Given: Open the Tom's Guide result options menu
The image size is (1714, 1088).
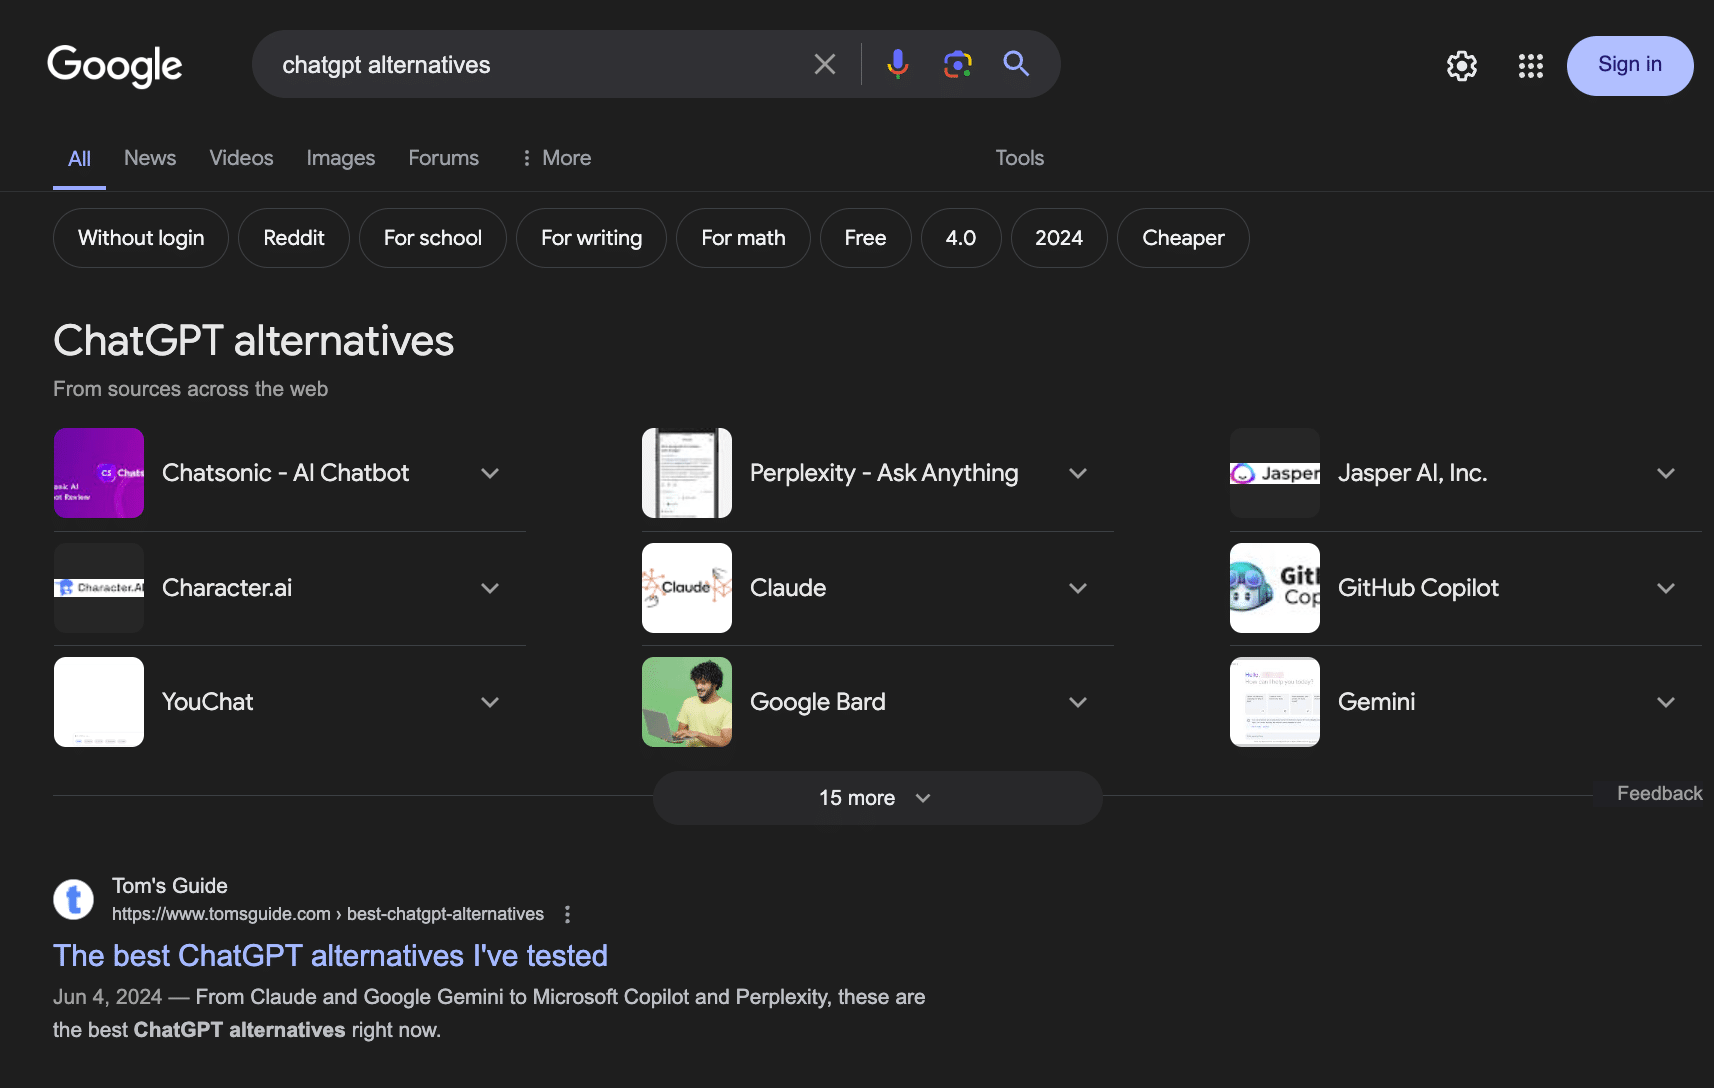Looking at the screenshot, I should (x=567, y=914).
